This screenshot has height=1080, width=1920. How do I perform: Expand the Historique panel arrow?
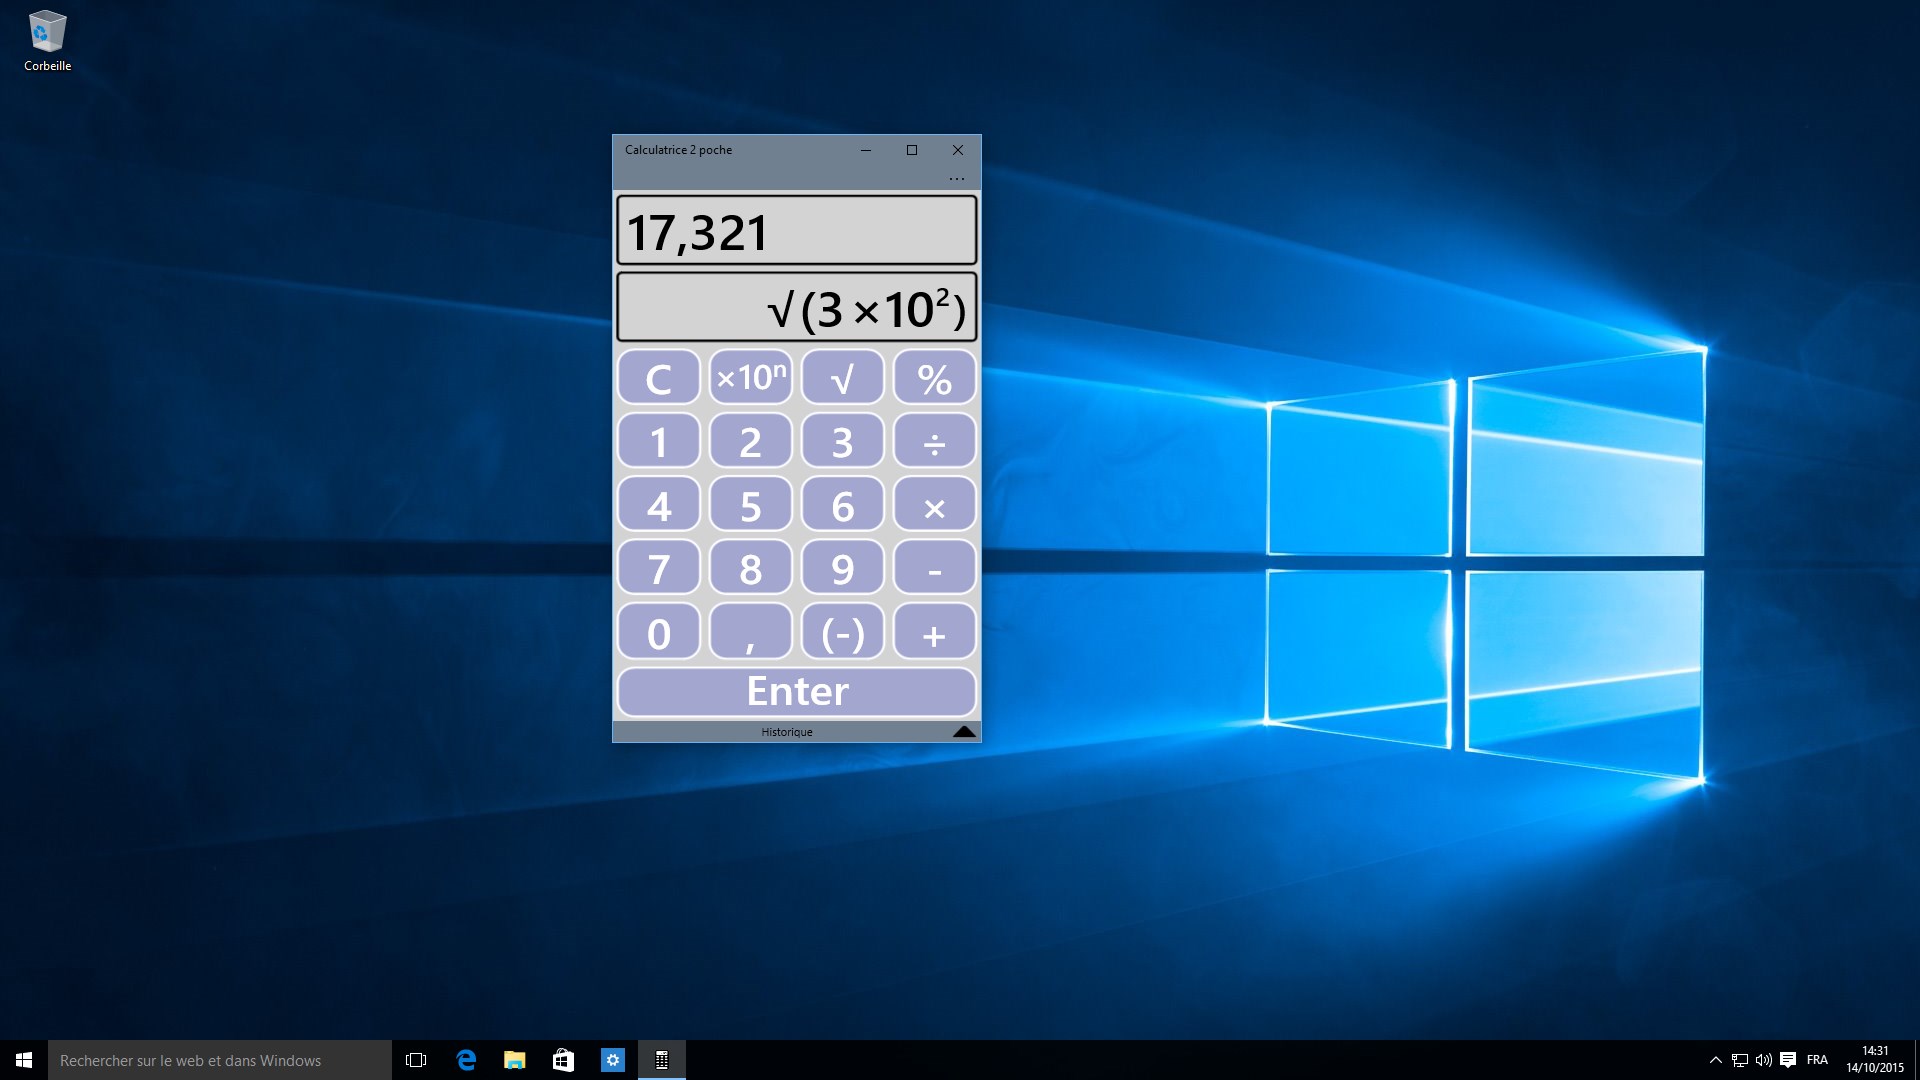(963, 732)
